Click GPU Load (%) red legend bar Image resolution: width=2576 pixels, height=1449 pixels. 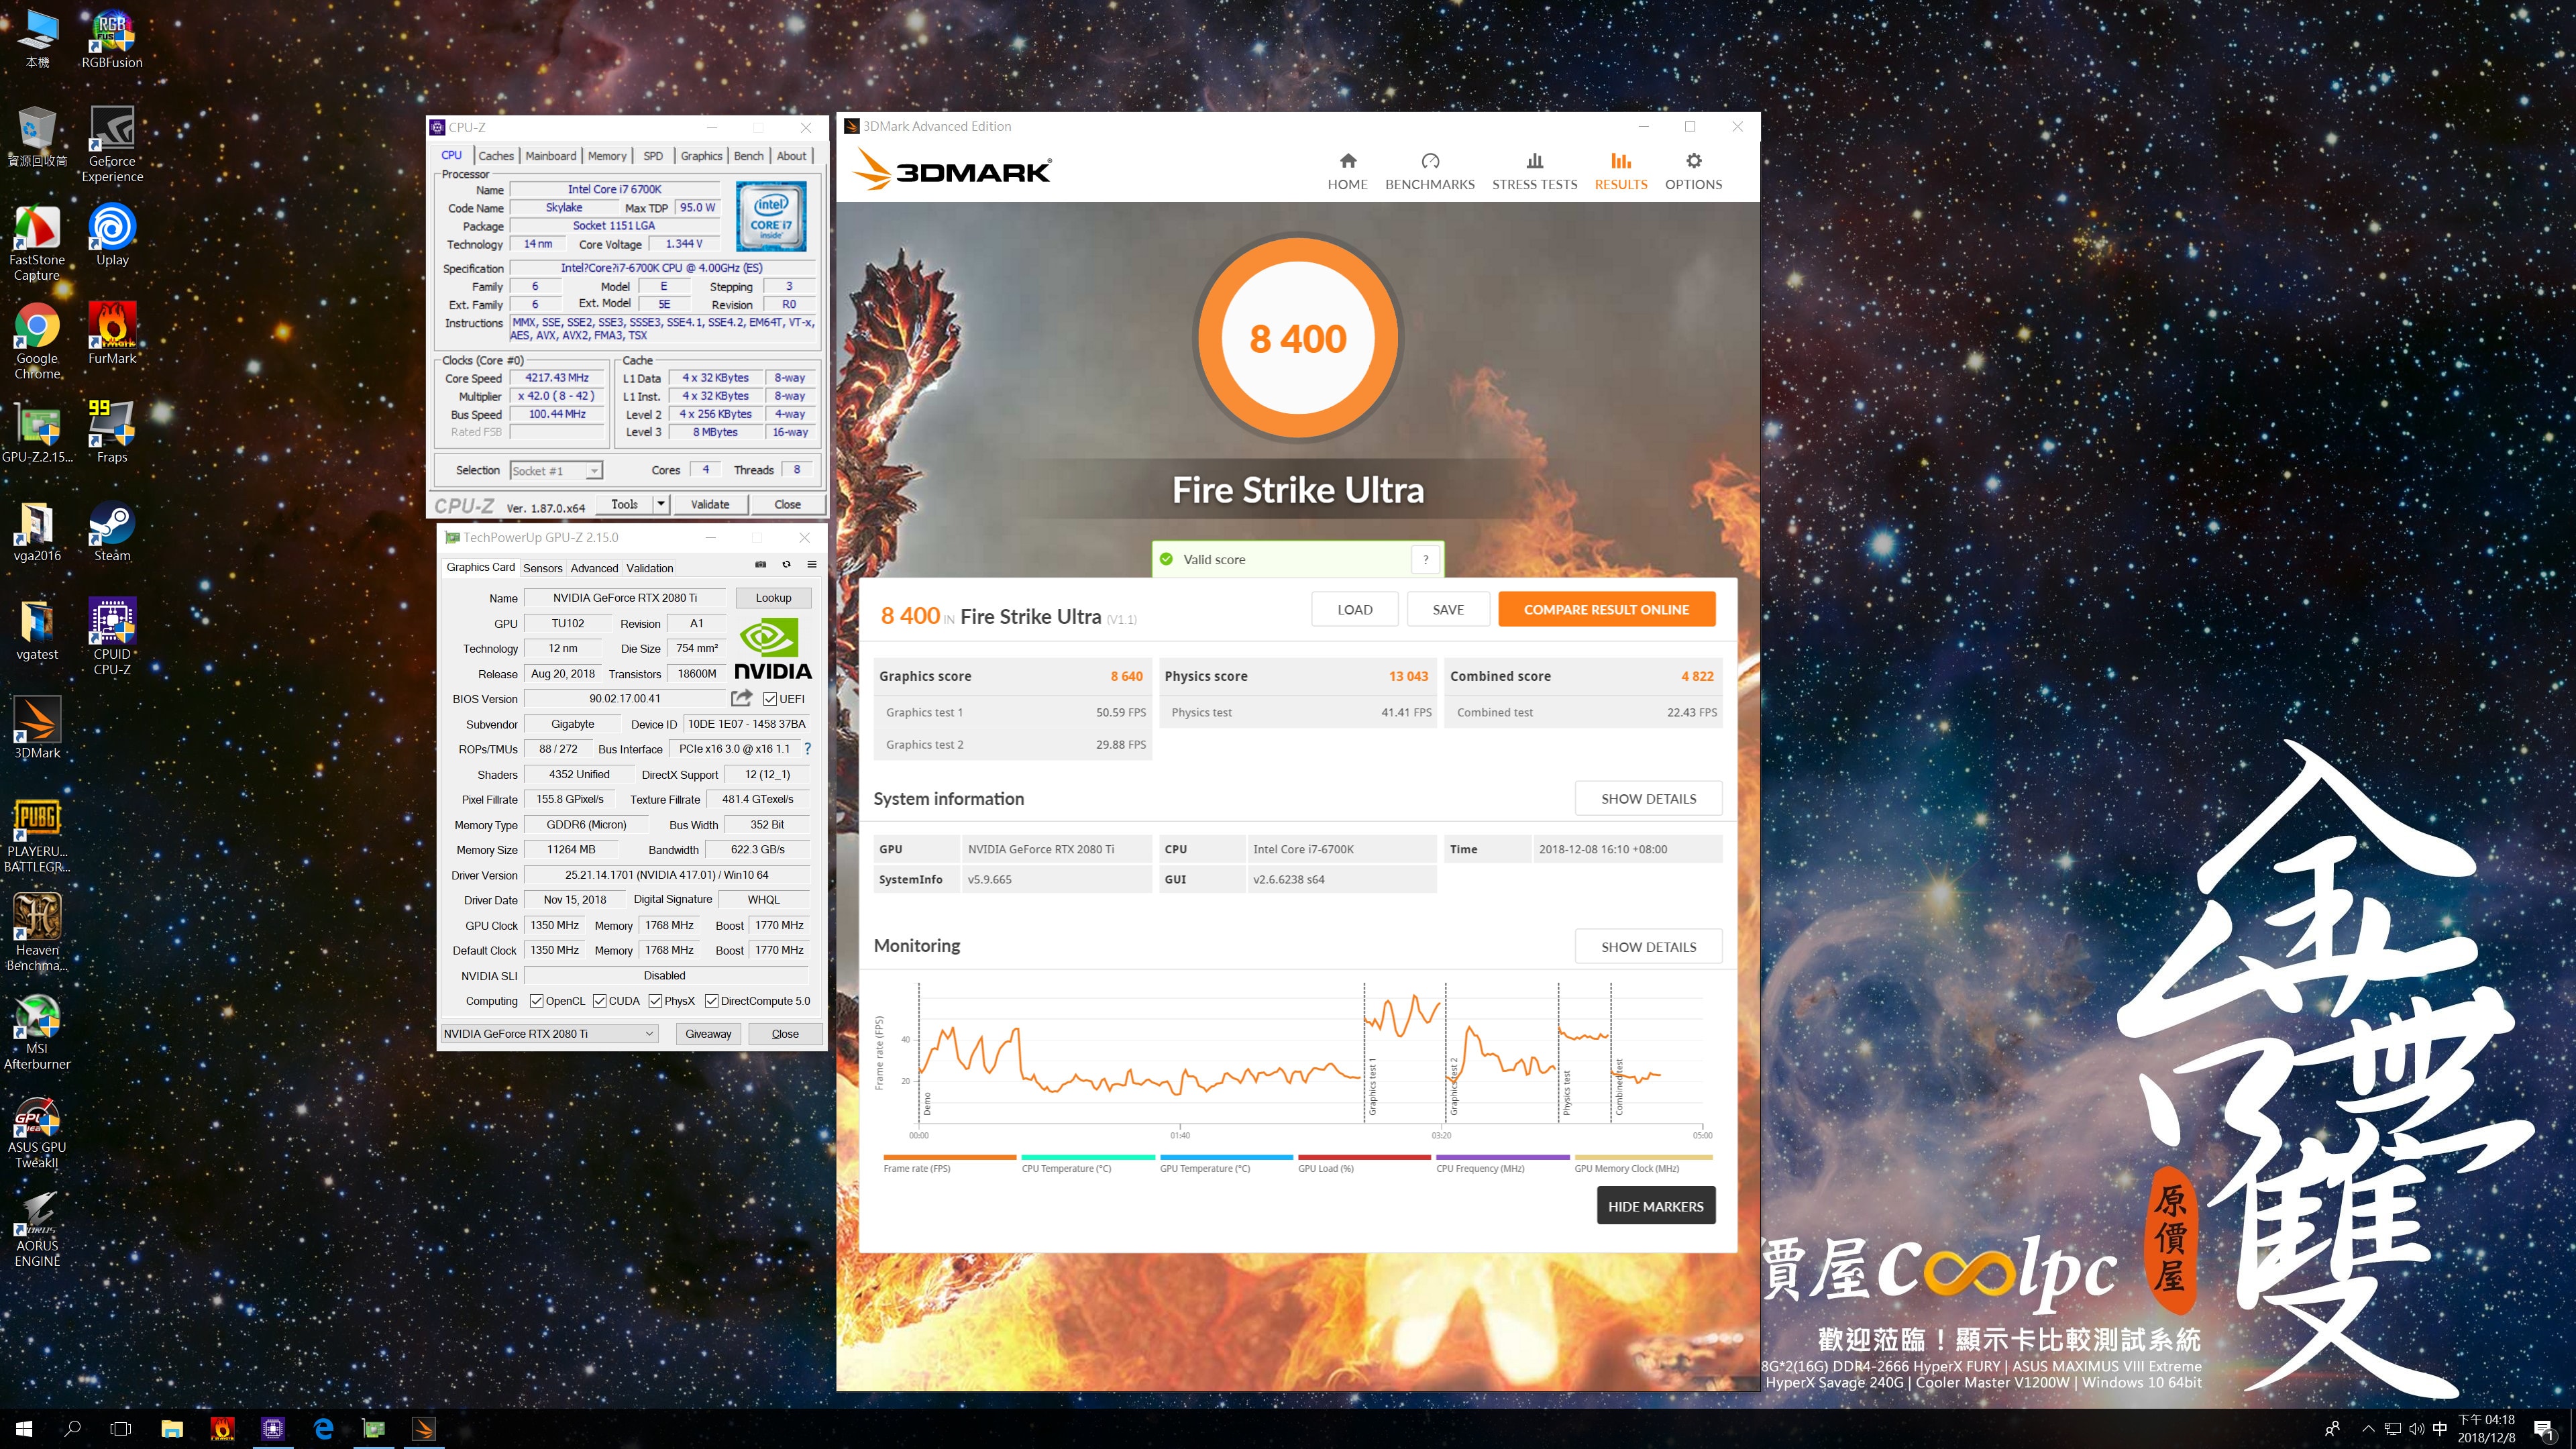[1364, 1157]
